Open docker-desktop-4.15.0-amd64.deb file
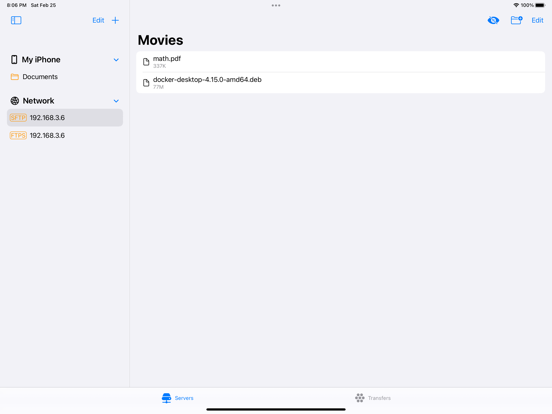Screen dimensions: 552x414 tap(340, 83)
